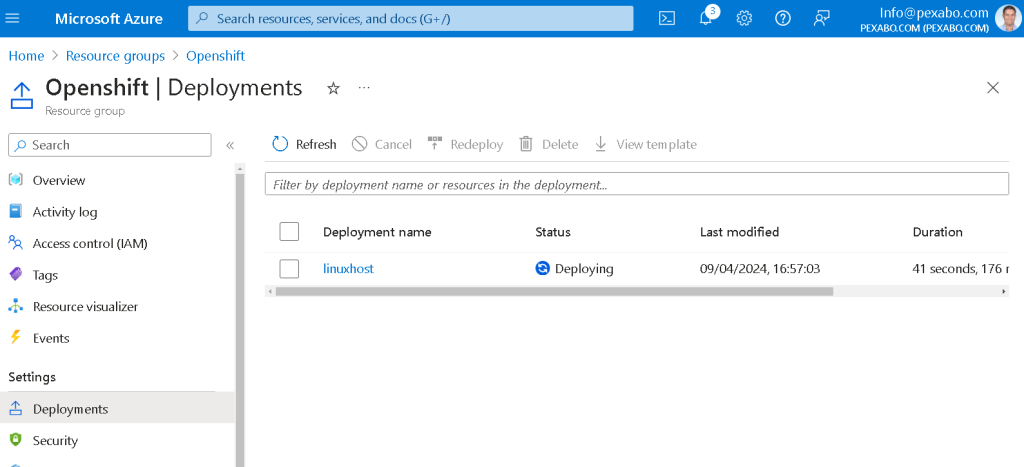1024x467 pixels.
Task: Click the user profile avatar
Action: coord(1008,18)
